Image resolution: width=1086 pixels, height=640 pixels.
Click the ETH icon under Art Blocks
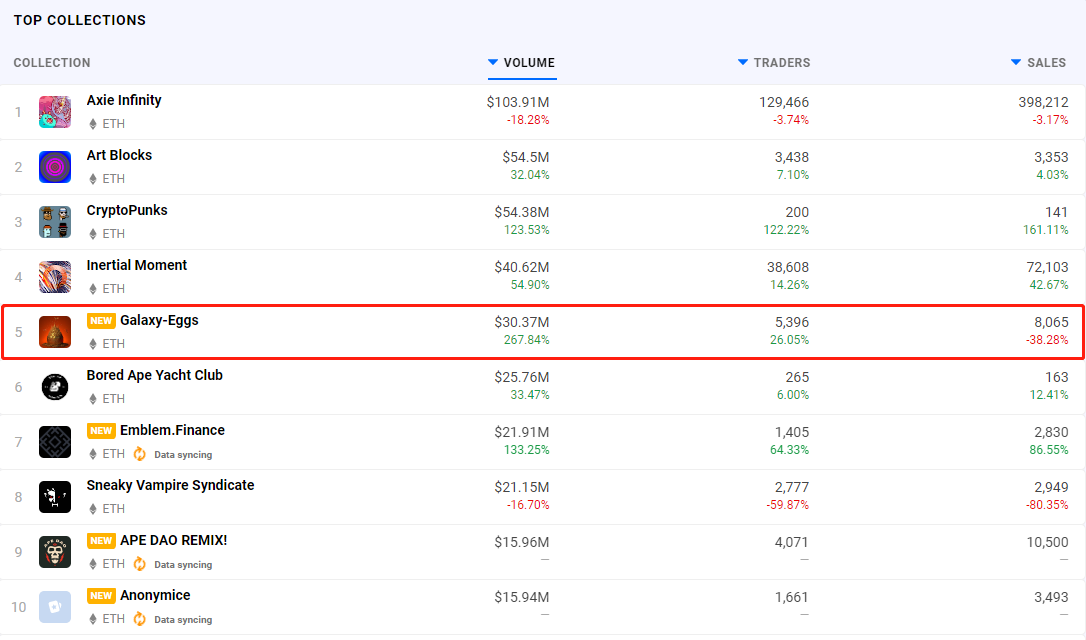coord(93,179)
